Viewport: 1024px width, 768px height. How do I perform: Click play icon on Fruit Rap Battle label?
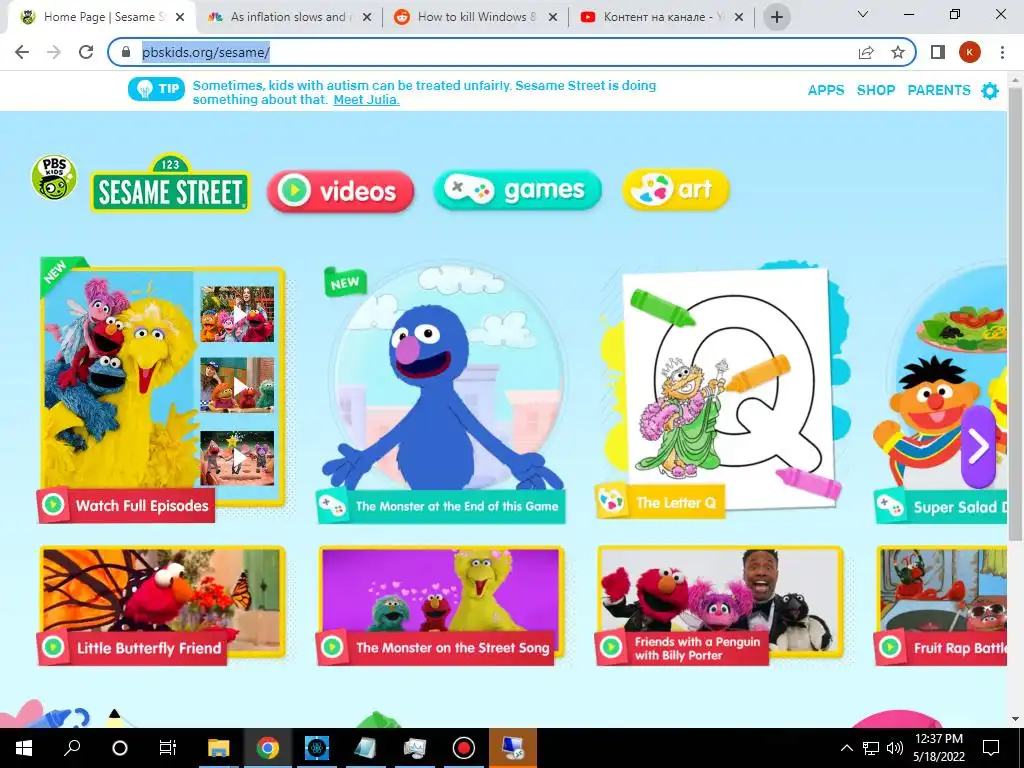point(890,647)
